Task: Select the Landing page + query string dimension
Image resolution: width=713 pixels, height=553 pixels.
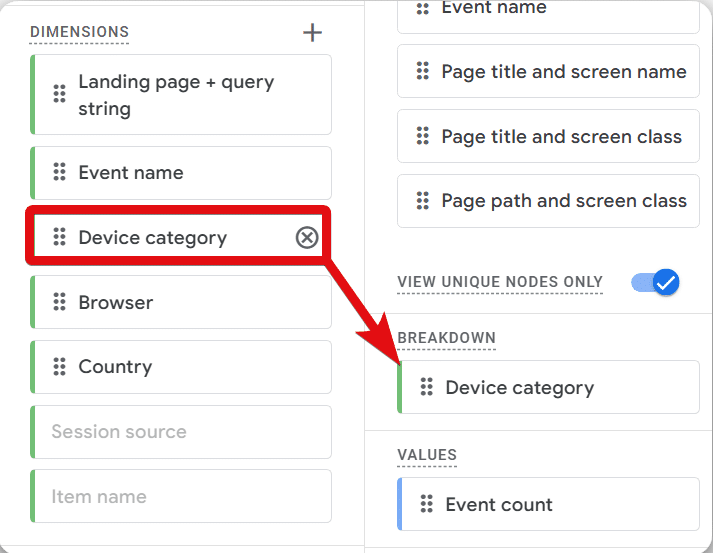Action: point(181,95)
